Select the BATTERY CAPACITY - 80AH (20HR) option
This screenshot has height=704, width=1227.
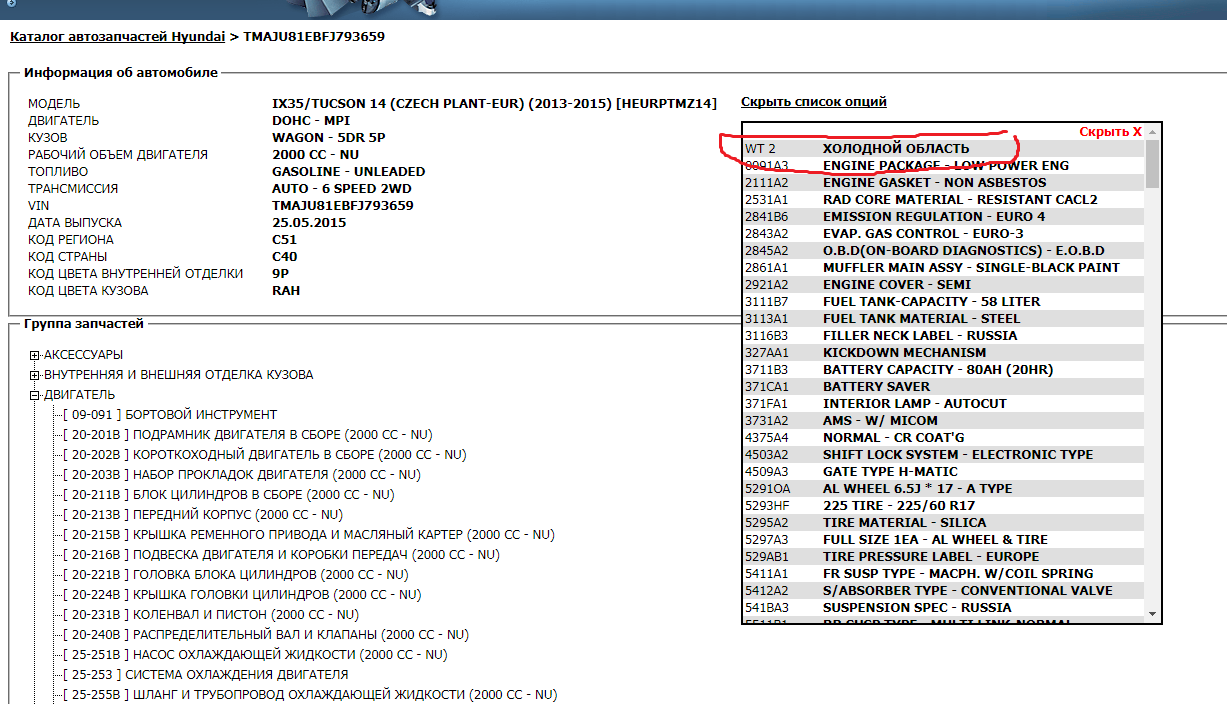point(944,370)
